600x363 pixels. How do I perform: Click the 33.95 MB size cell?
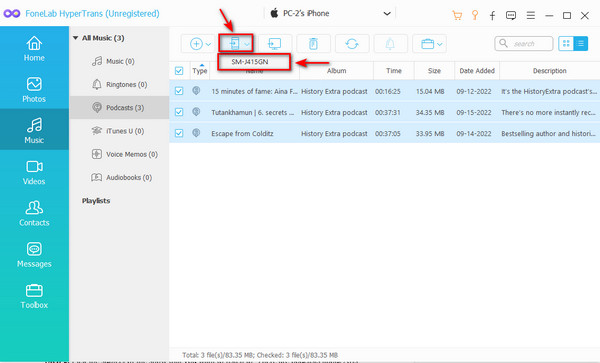[x=430, y=133]
